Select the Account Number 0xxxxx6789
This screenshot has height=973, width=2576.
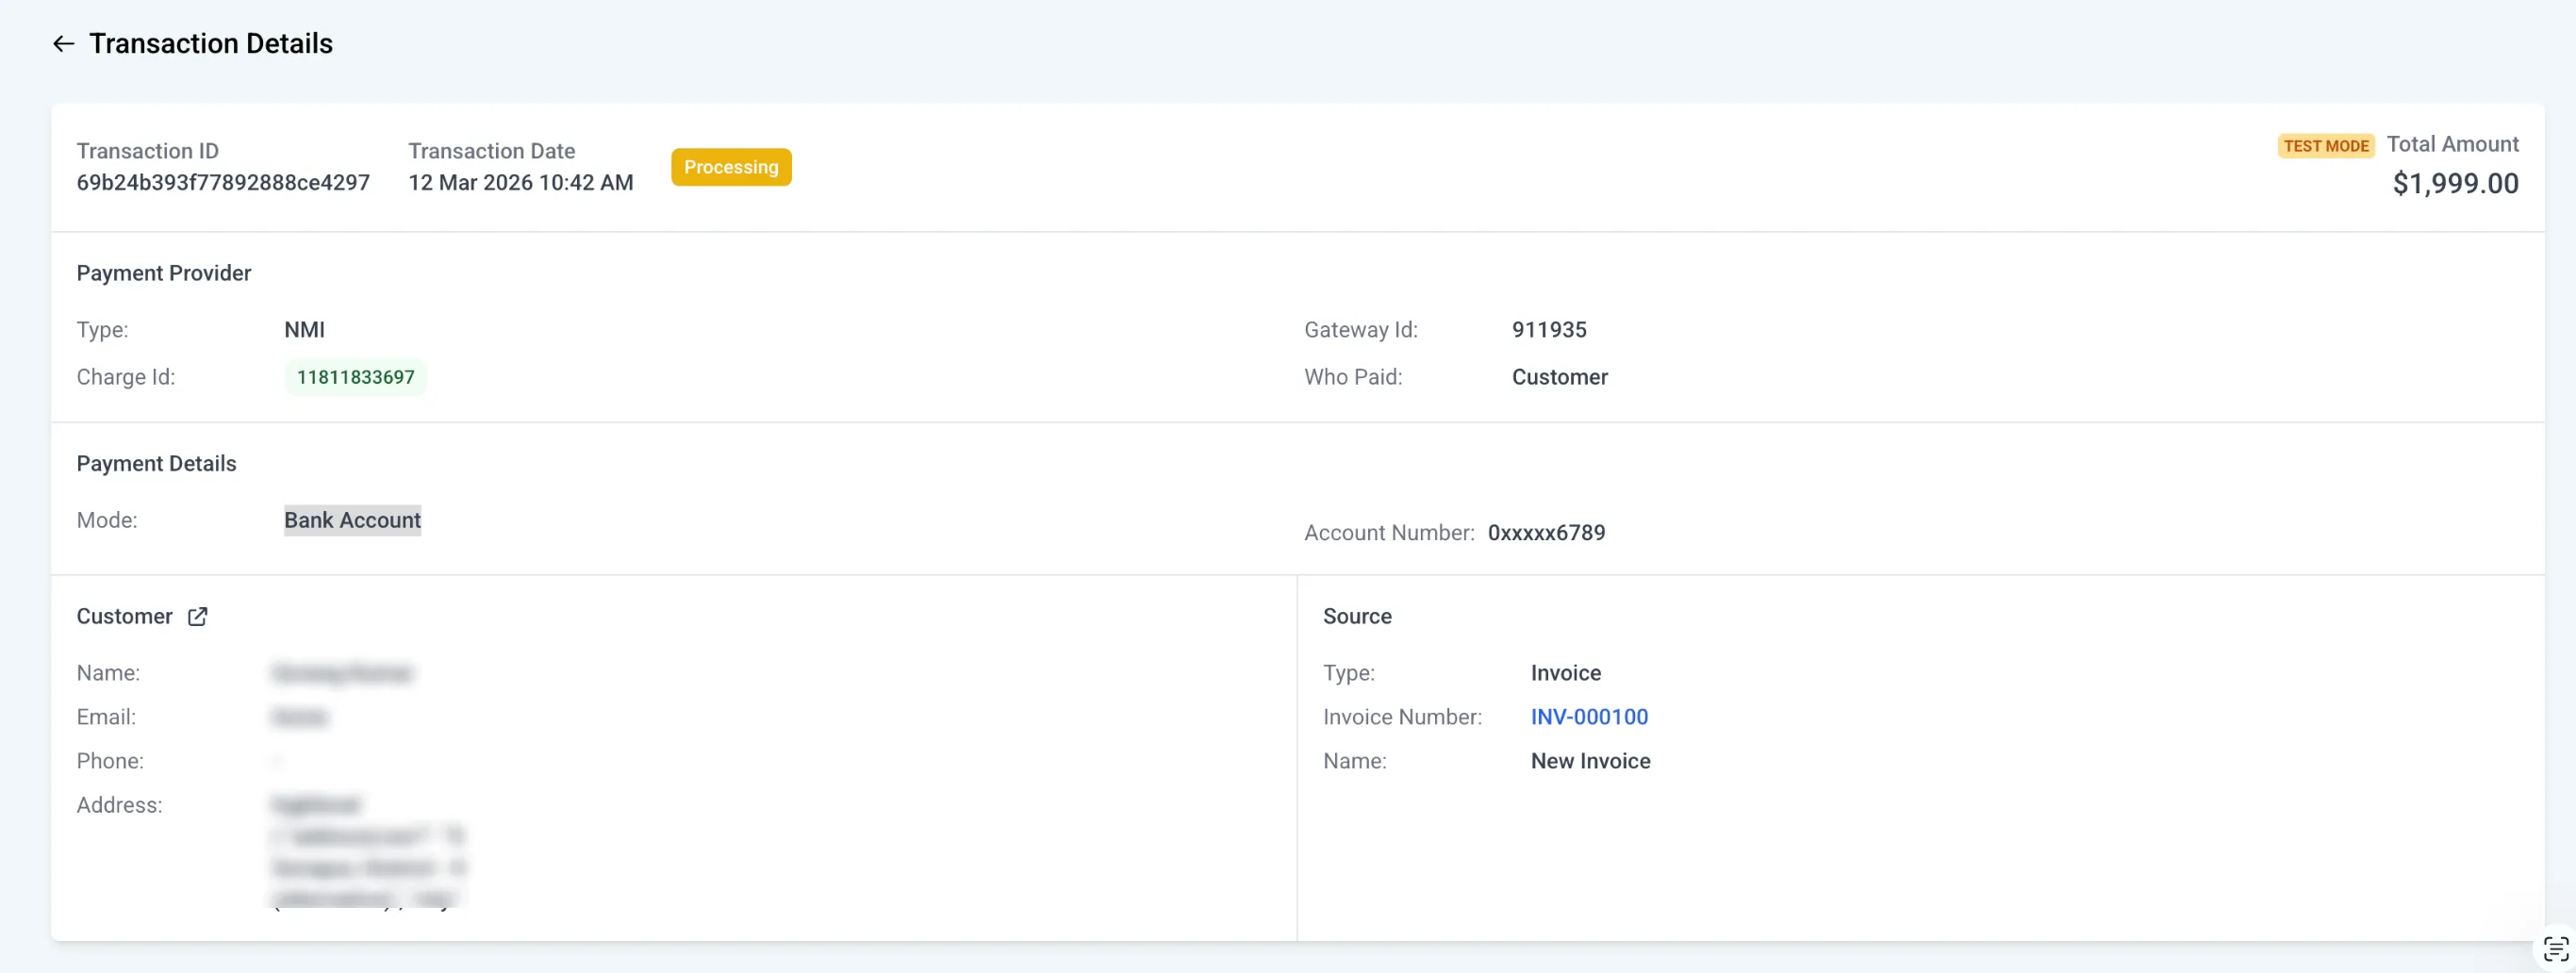pos(1546,532)
